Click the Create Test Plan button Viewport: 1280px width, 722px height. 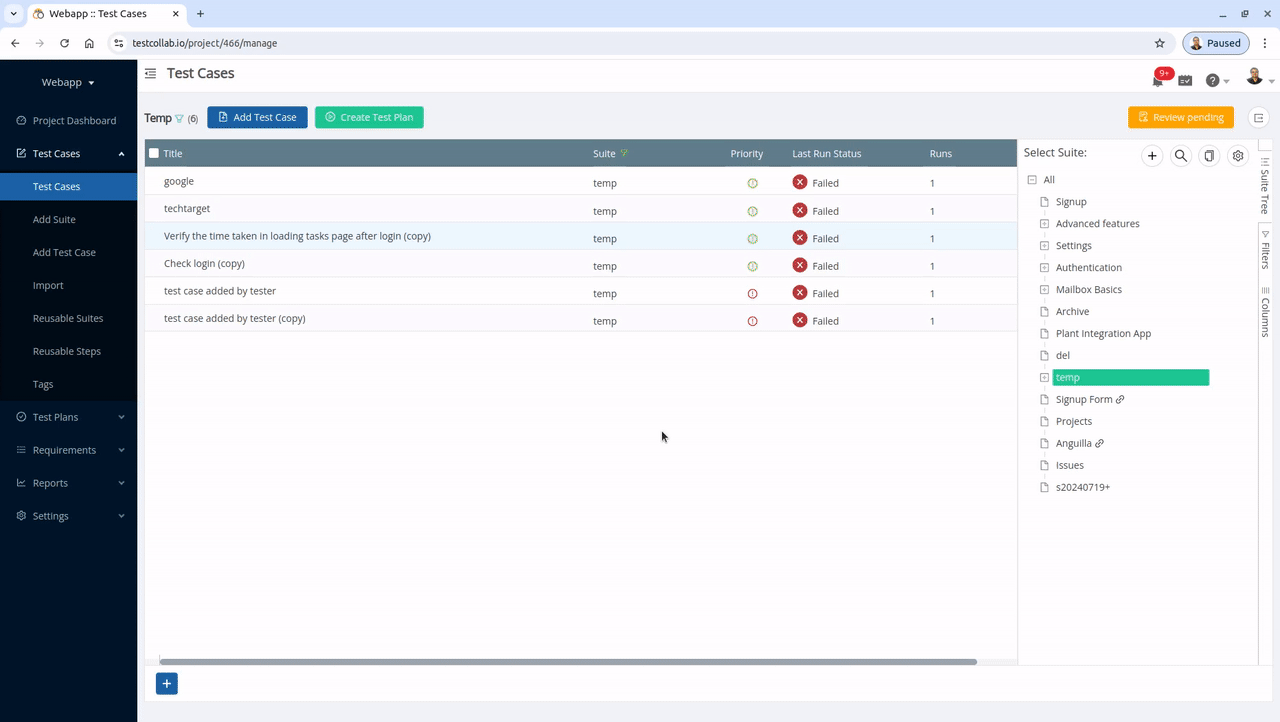pyautogui.click(x=369, y=117)
